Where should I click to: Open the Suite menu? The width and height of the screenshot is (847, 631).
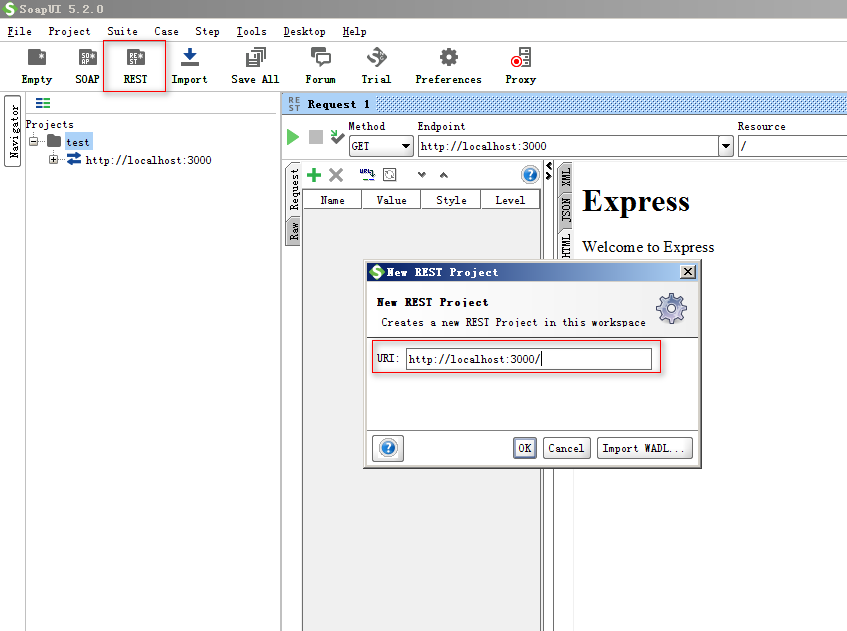[122, 31]
